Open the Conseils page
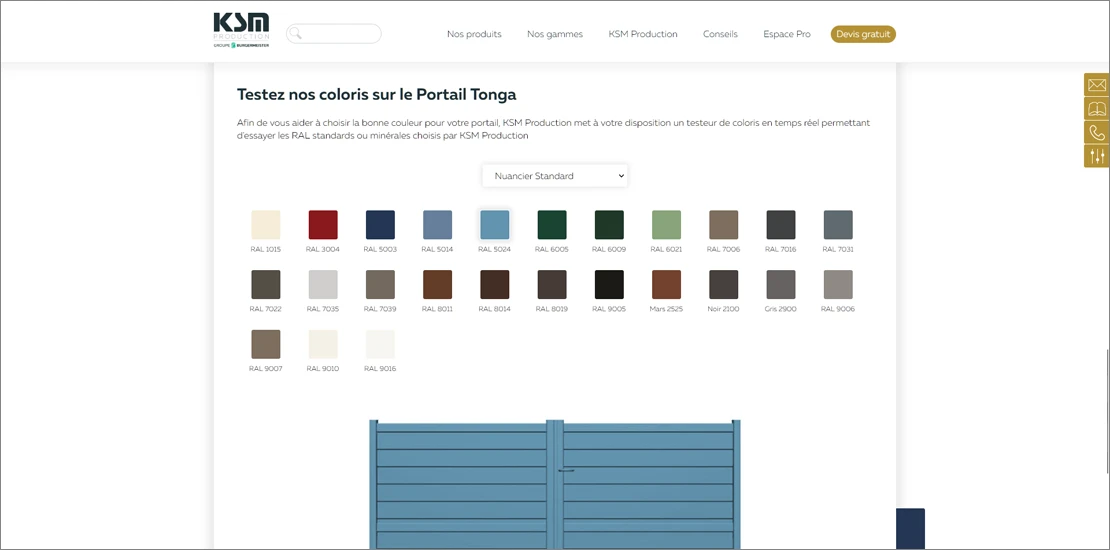The height and width of the screenshot is (550, 1110). tap(720, 34)
